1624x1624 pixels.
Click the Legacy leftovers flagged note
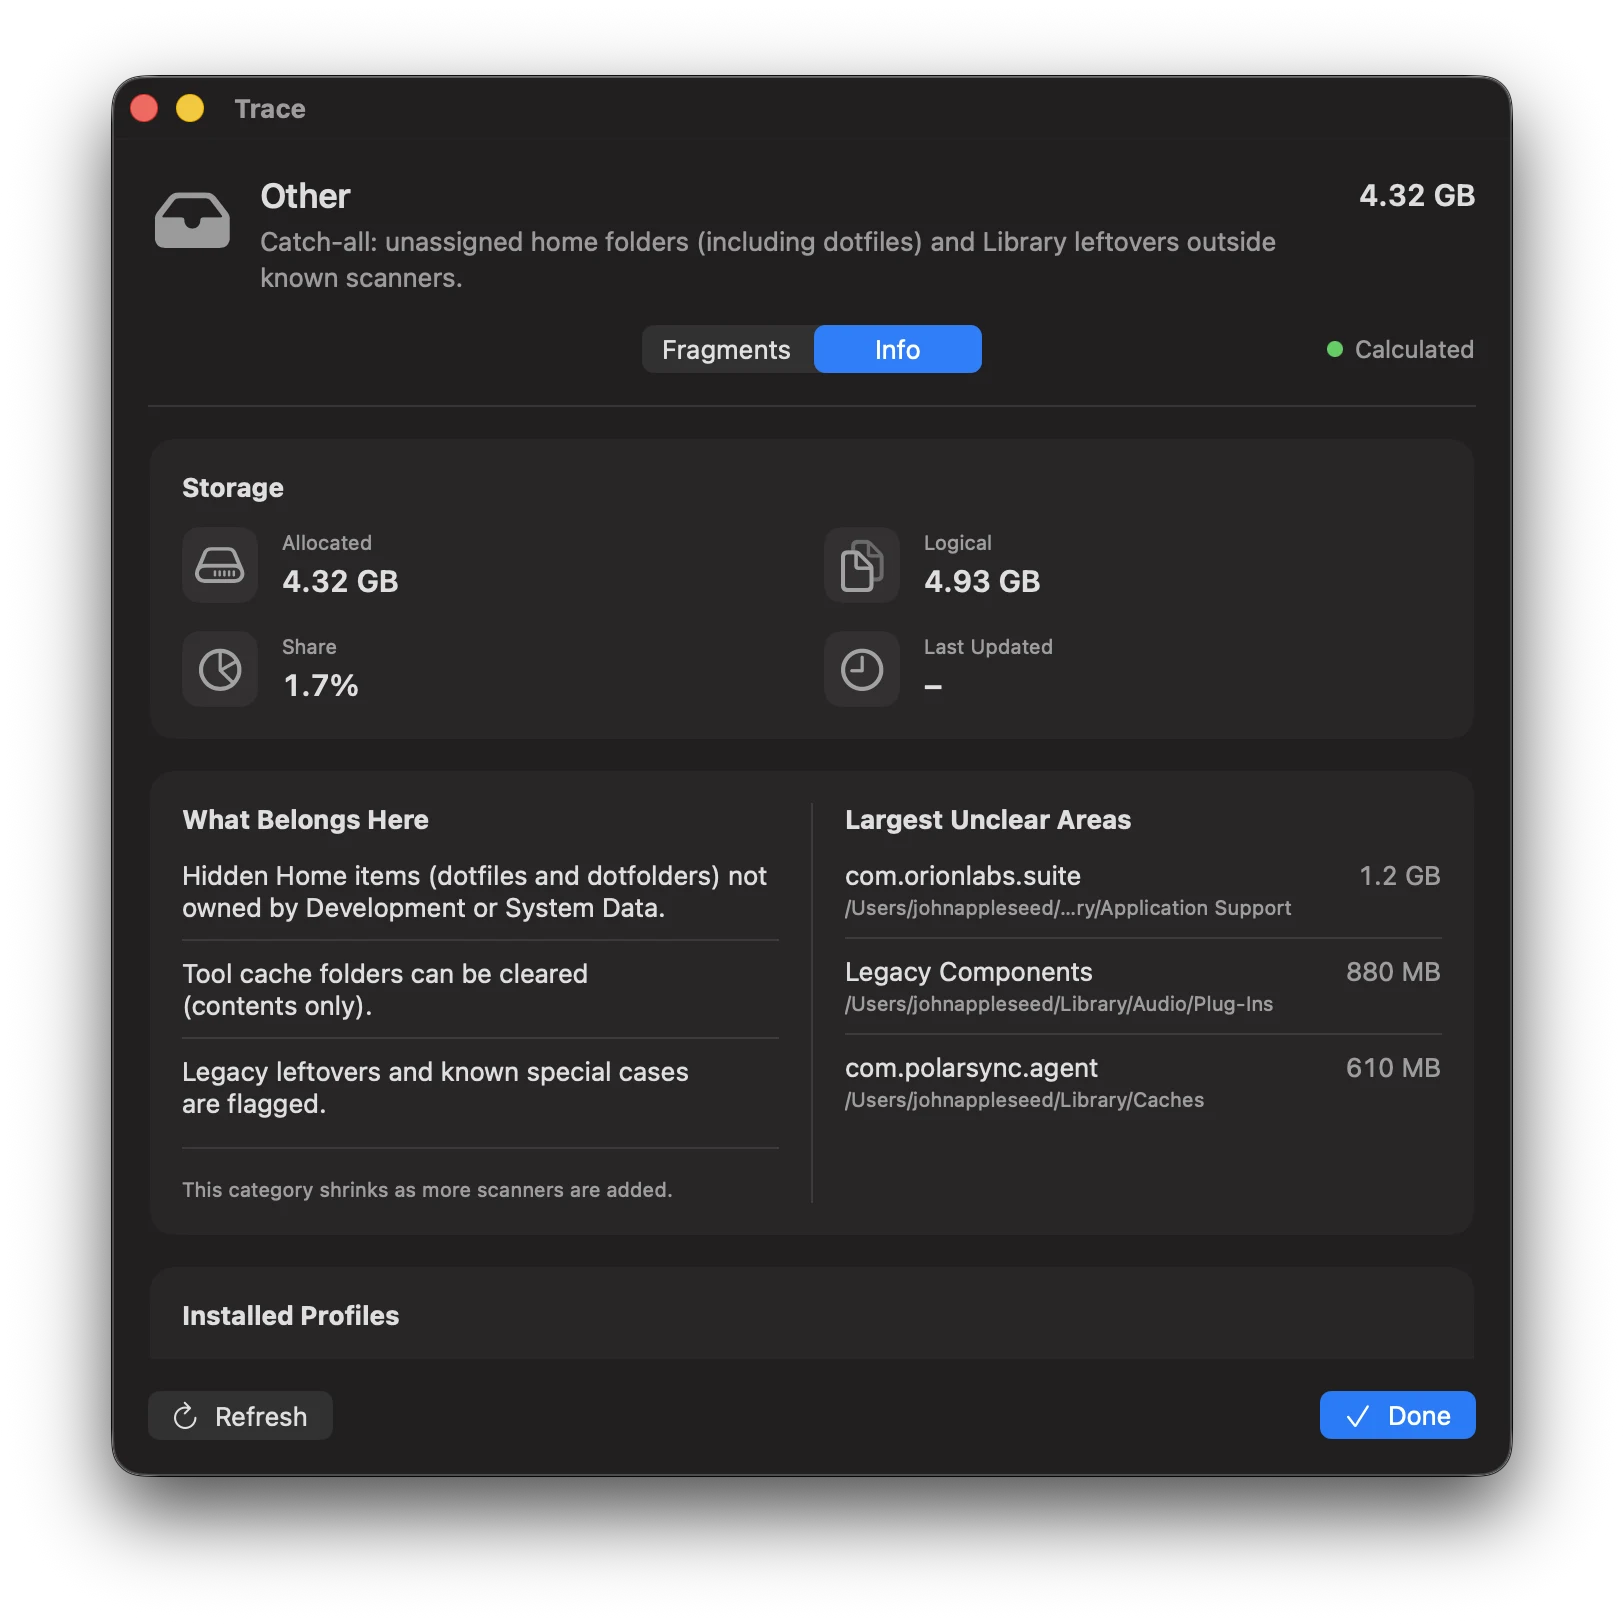[435, 1088]
